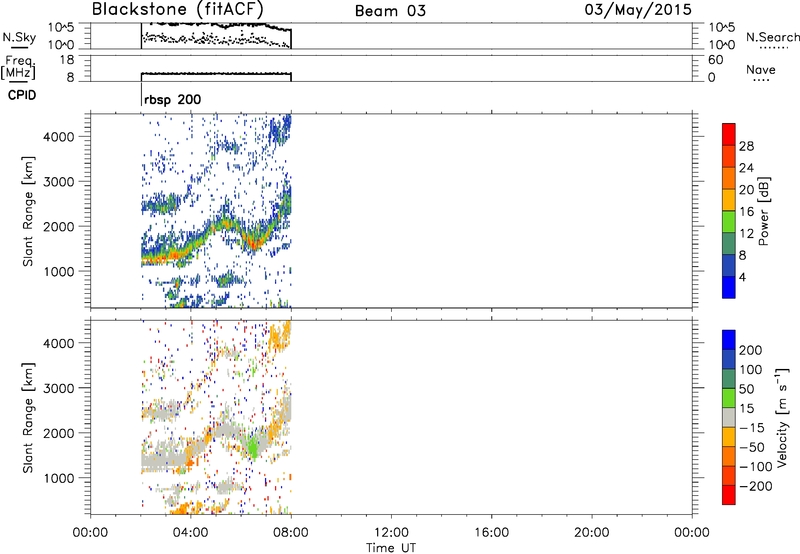Click the '04:00' time tick label

tap(190, 533)
